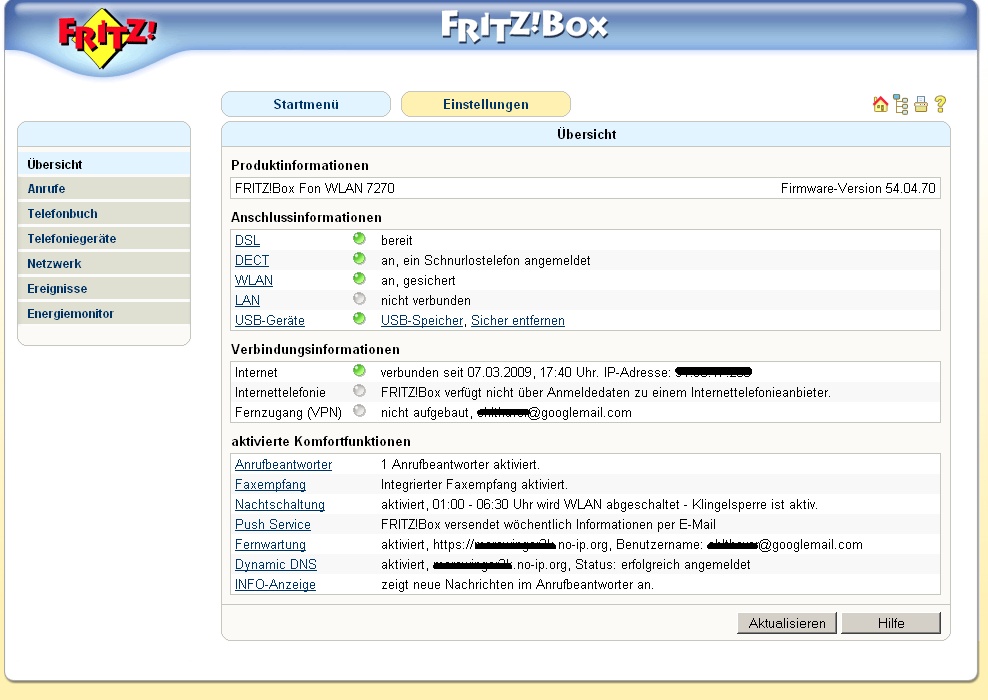
Task: Click the printer icon
Action: (x=921, y=104)
